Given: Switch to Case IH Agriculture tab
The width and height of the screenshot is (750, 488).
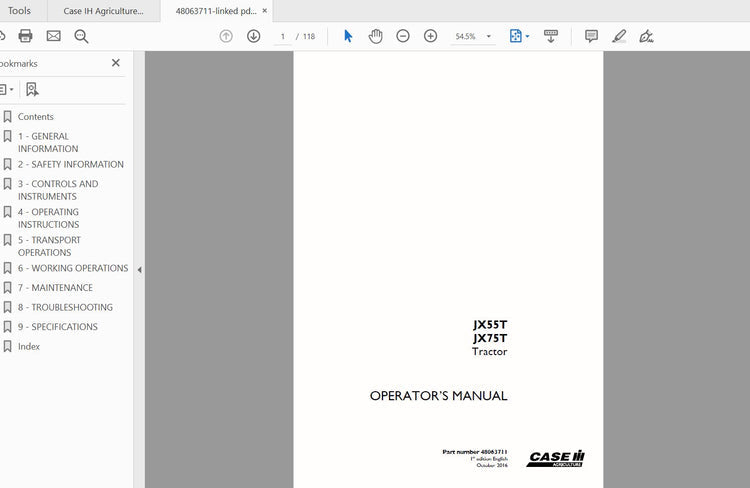Looking at the screenshot, I should pyautogui.click(x=103, y=11).
